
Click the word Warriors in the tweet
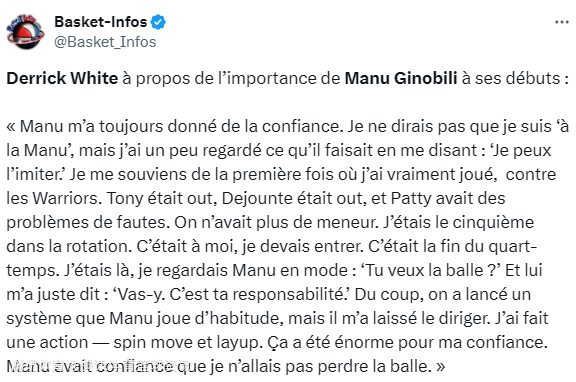(65, 198)
